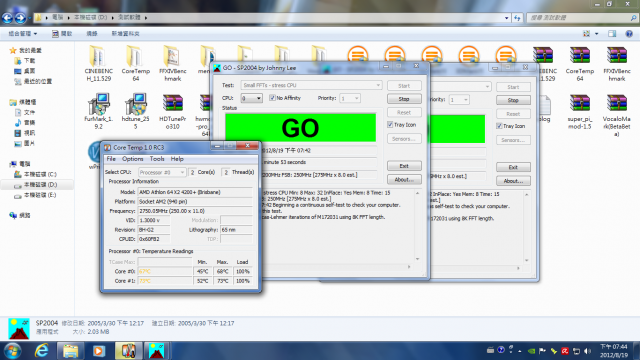Open Core Temp File menu

pos(111,159)
